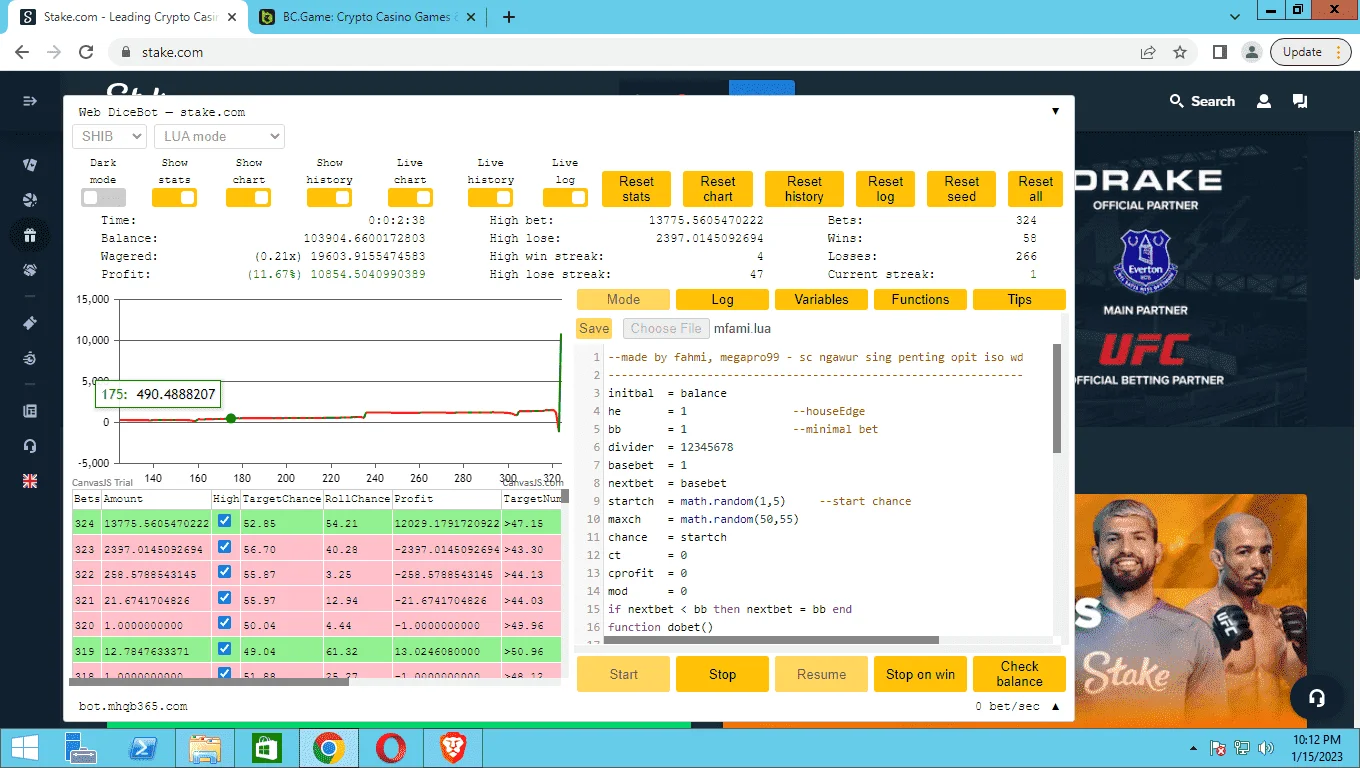
Task: Collapse the Web DiceBot panel arrow
Action: (x=1055, y=111)
